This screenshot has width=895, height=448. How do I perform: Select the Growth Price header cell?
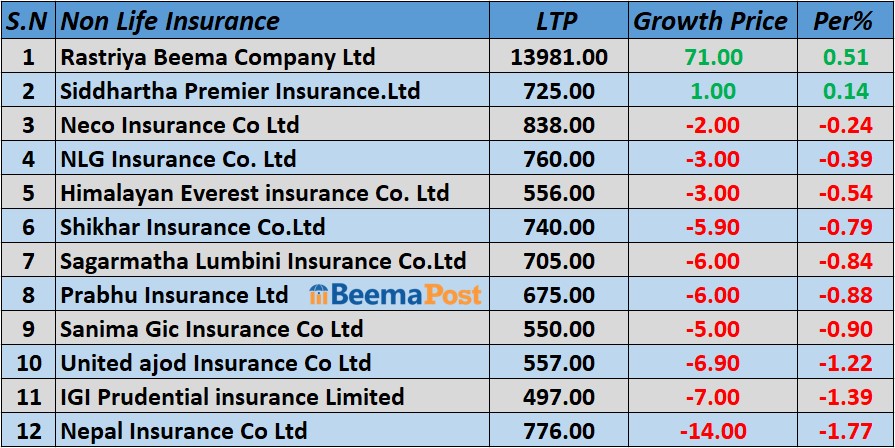point(711,20)
